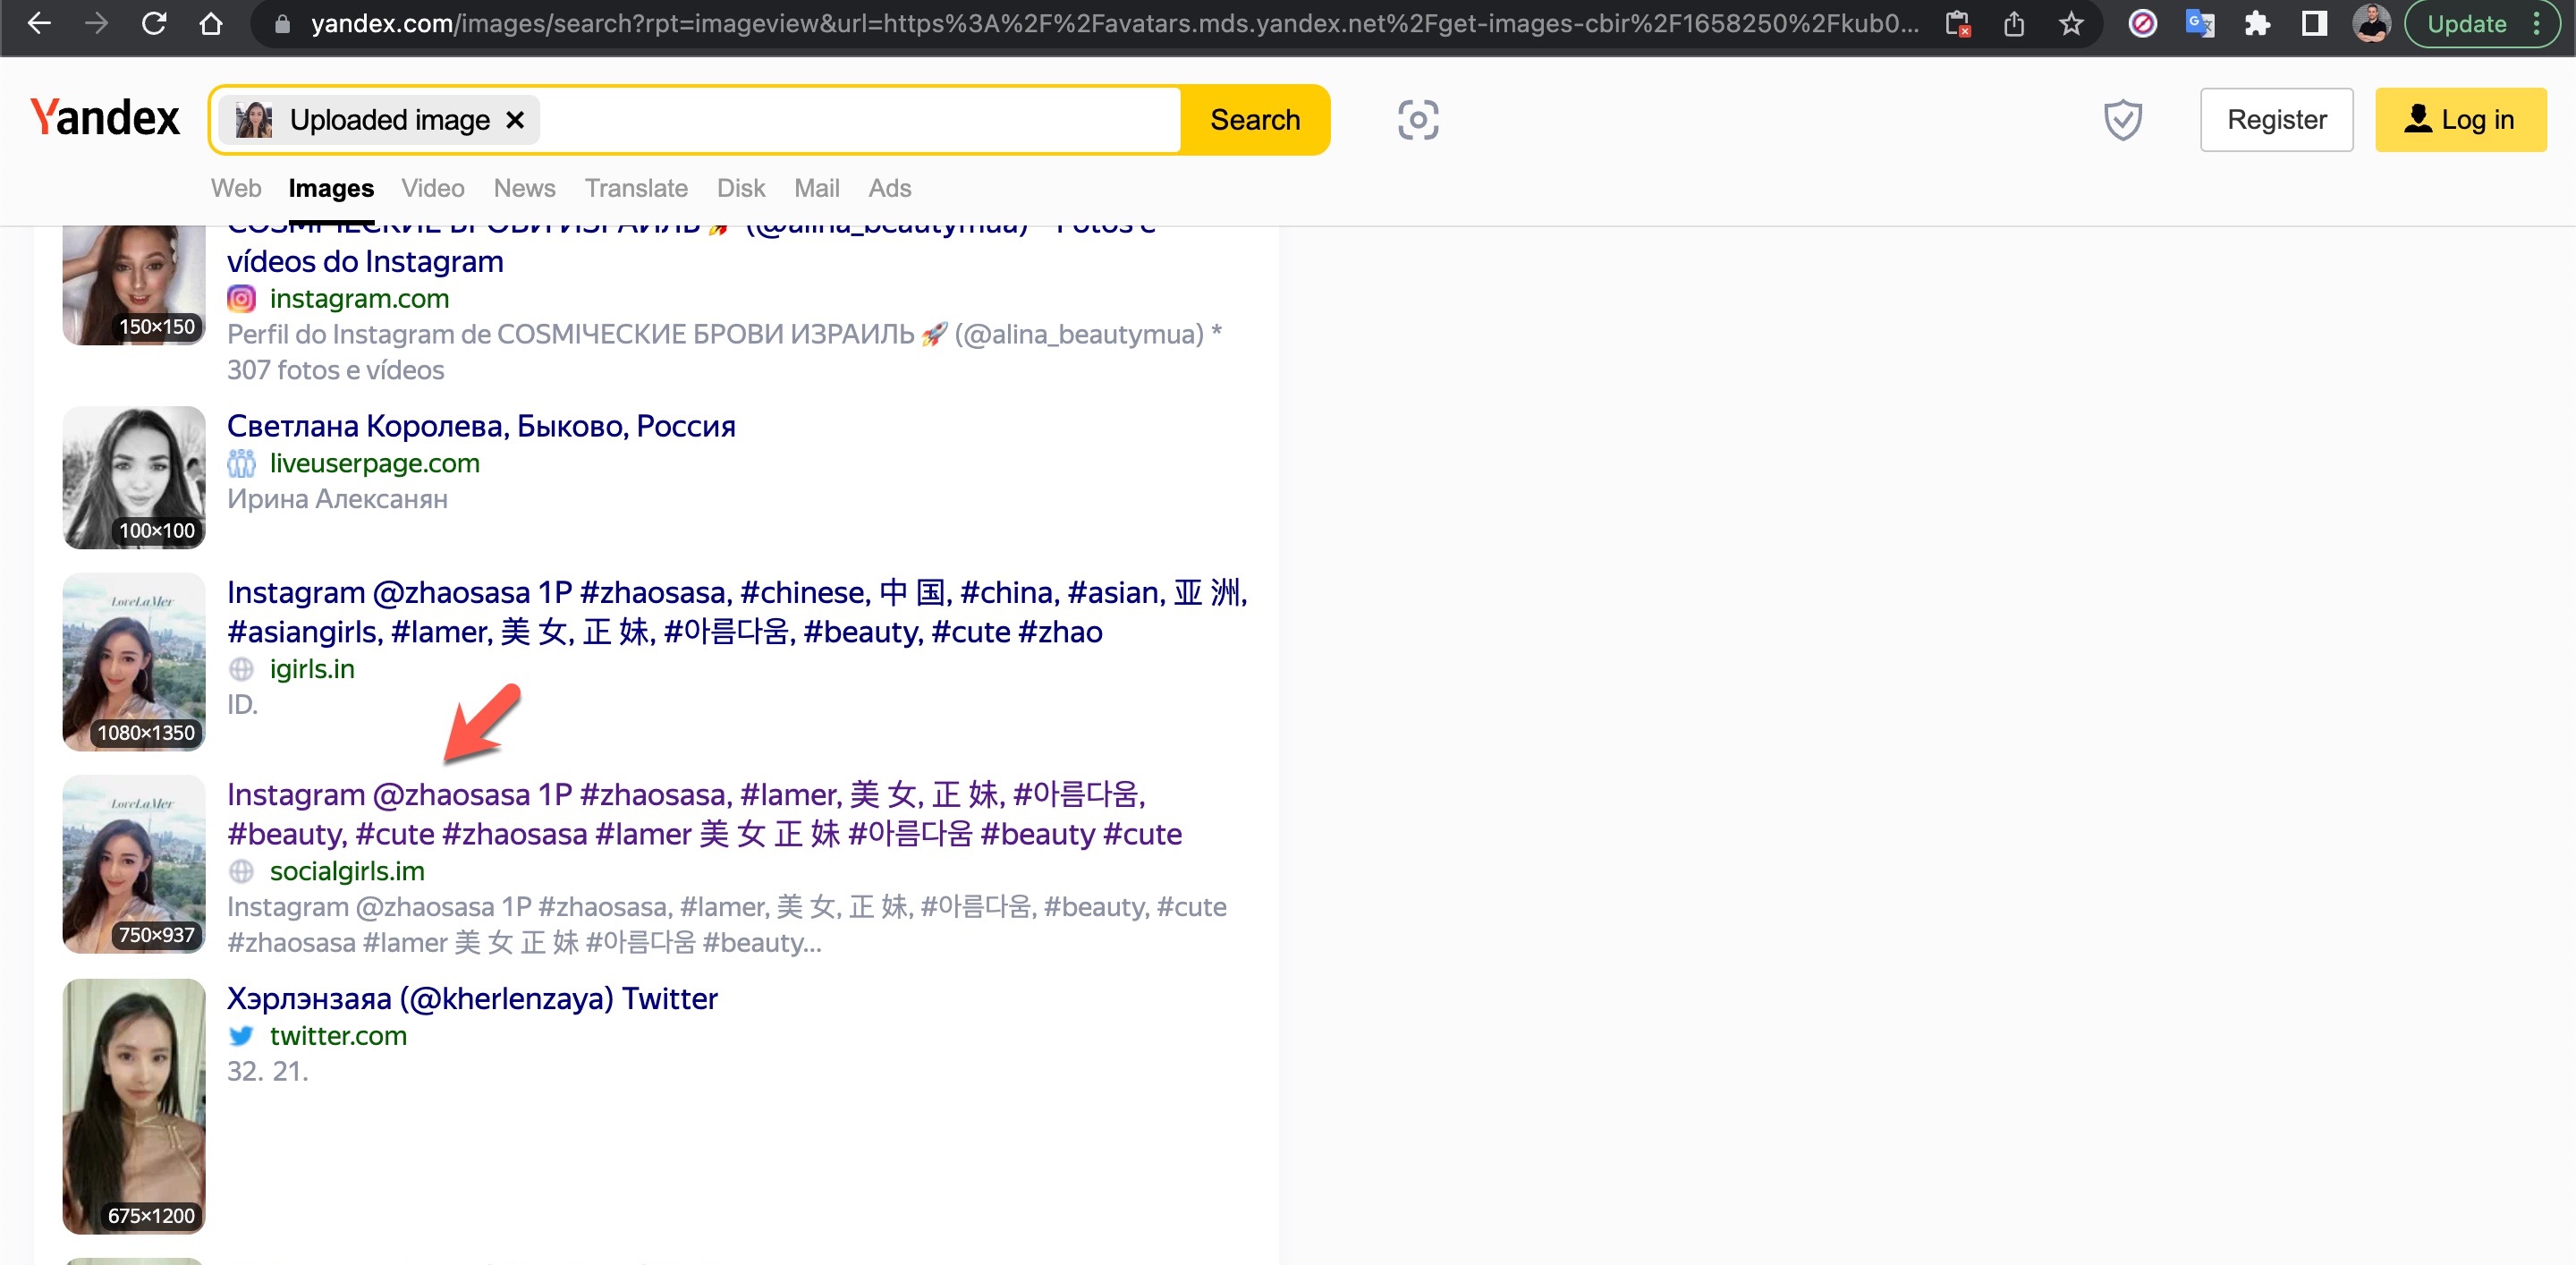Switch to the Video tab
The image size is (2576, 1265).
click(433, 188)
